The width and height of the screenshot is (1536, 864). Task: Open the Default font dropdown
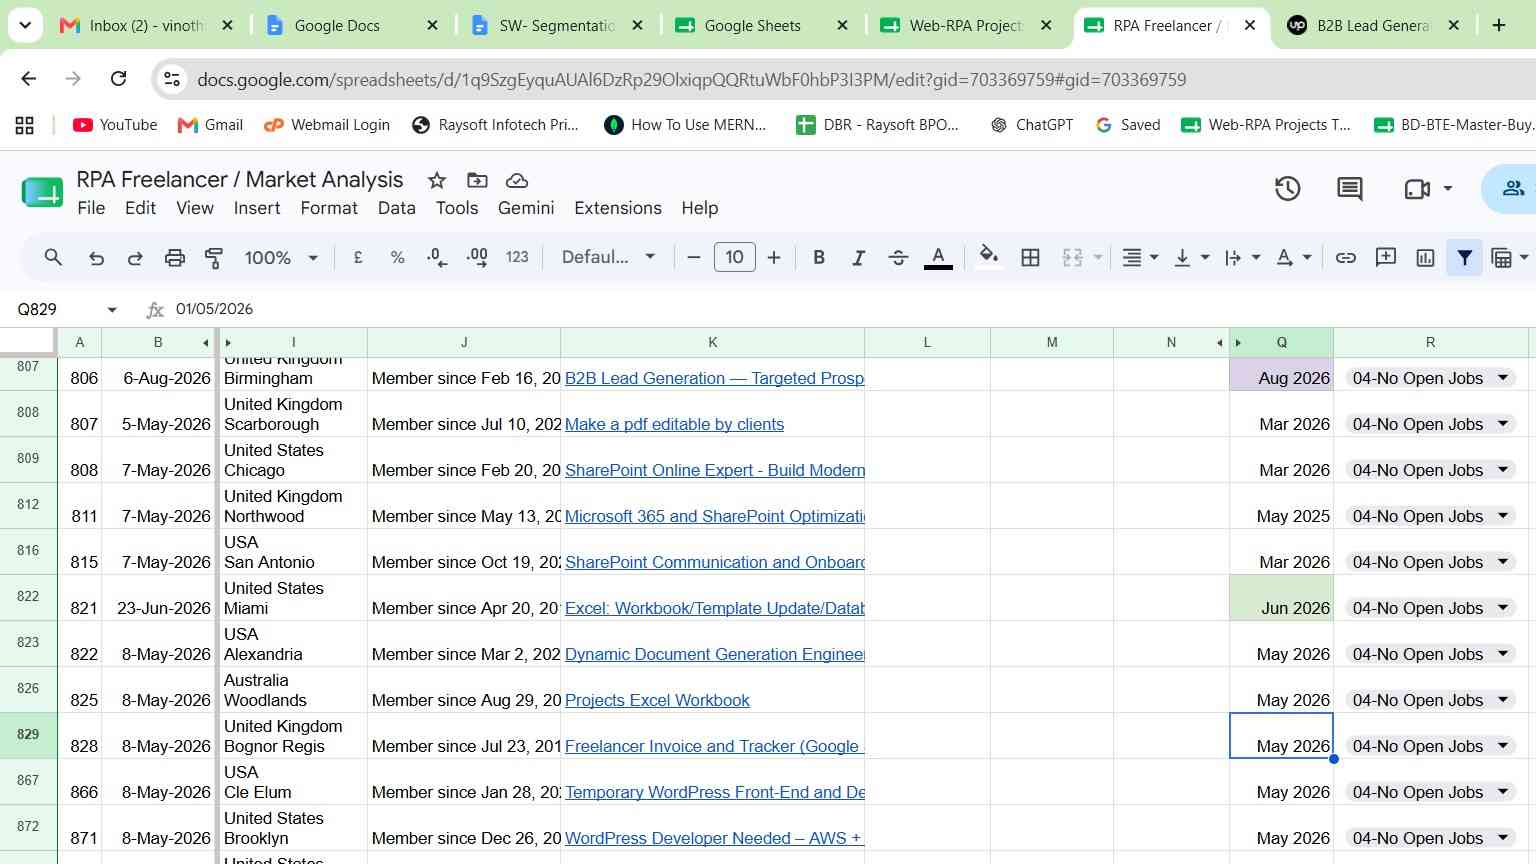click(x=608, y=258)
